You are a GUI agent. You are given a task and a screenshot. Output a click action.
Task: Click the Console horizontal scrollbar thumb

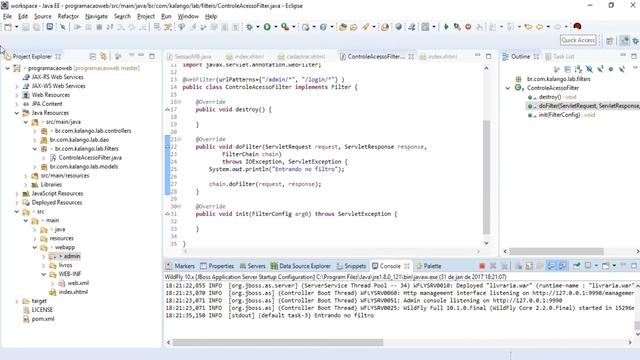click(278, 342)
